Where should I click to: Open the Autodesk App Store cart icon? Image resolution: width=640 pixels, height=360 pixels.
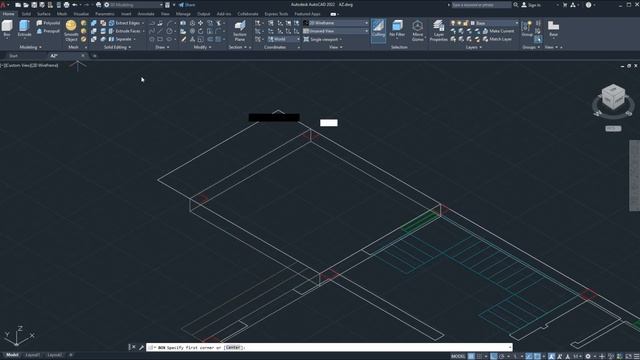click(565, 5)
